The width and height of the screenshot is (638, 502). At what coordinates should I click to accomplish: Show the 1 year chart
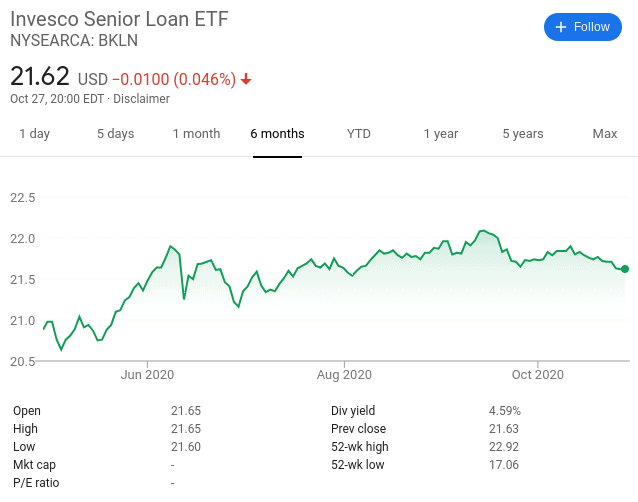point(441,134)
